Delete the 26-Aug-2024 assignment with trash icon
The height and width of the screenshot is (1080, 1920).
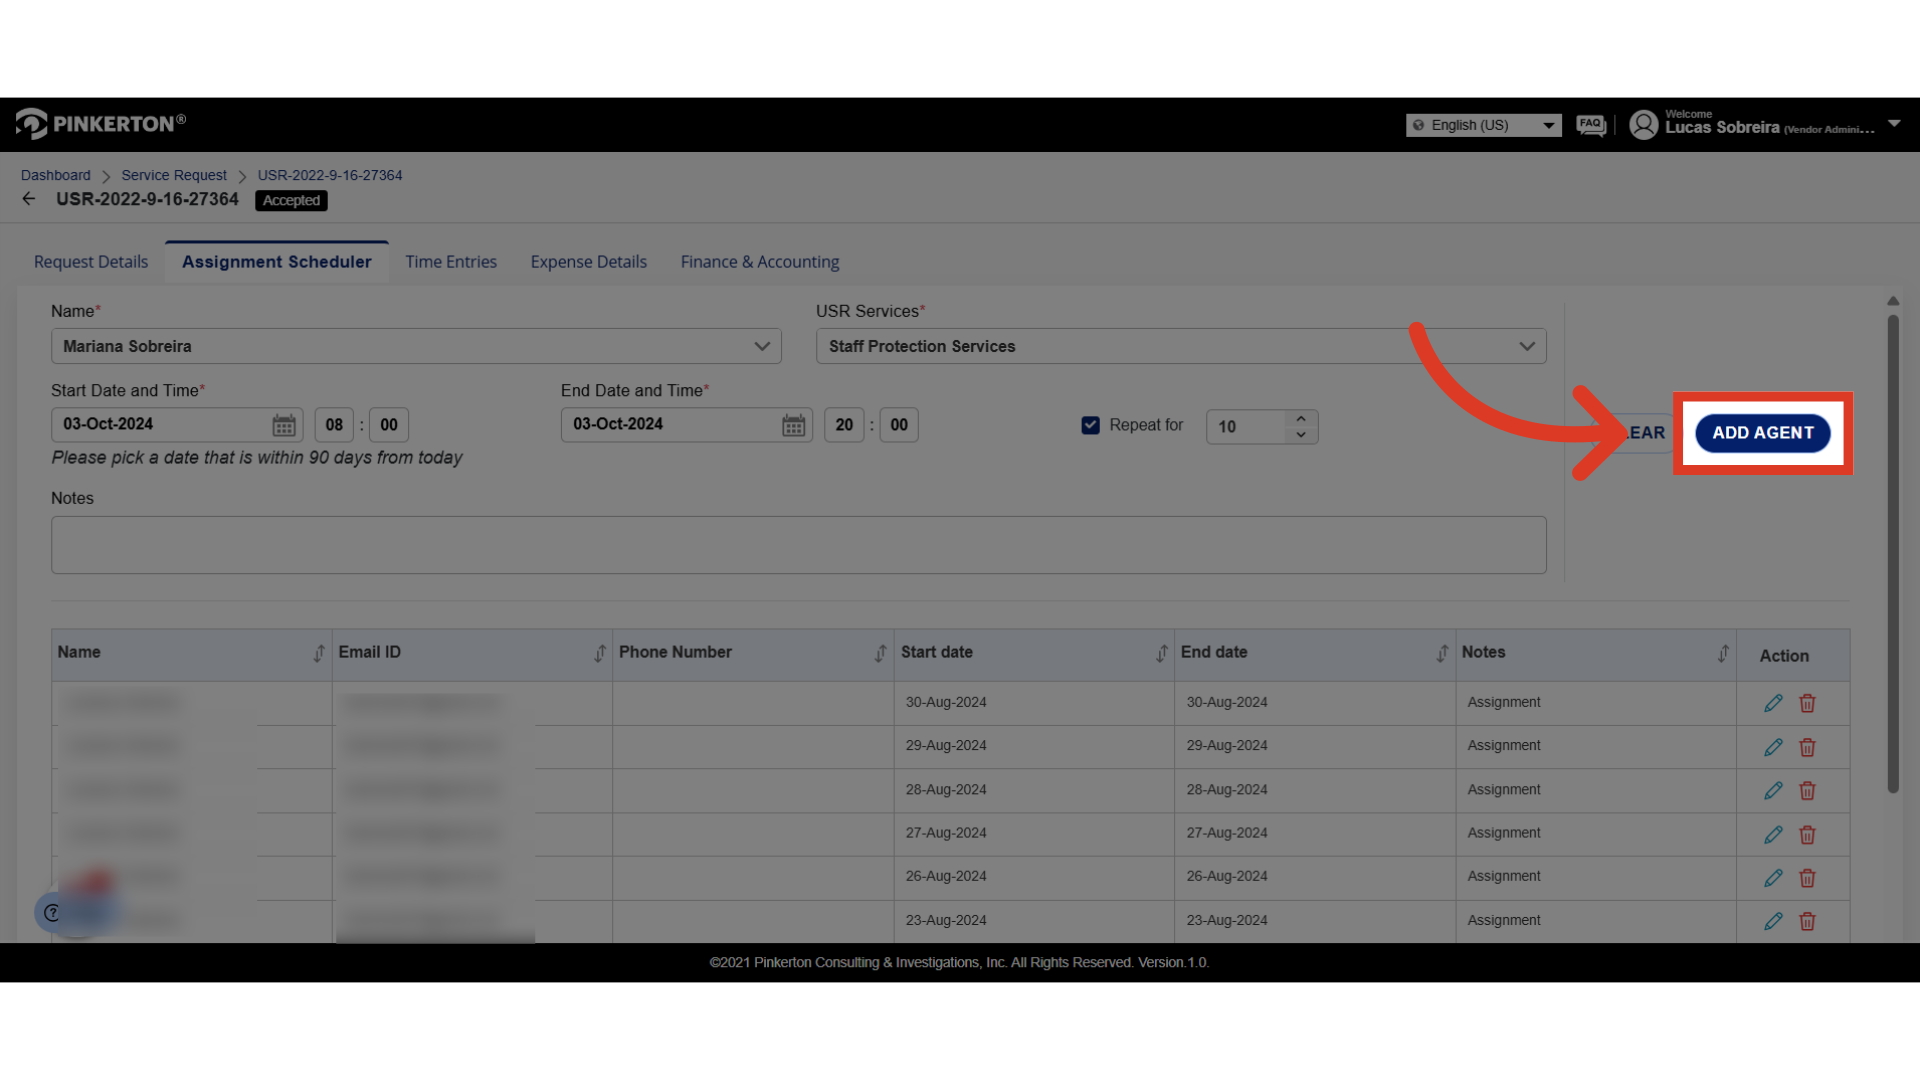(1807, 878)
